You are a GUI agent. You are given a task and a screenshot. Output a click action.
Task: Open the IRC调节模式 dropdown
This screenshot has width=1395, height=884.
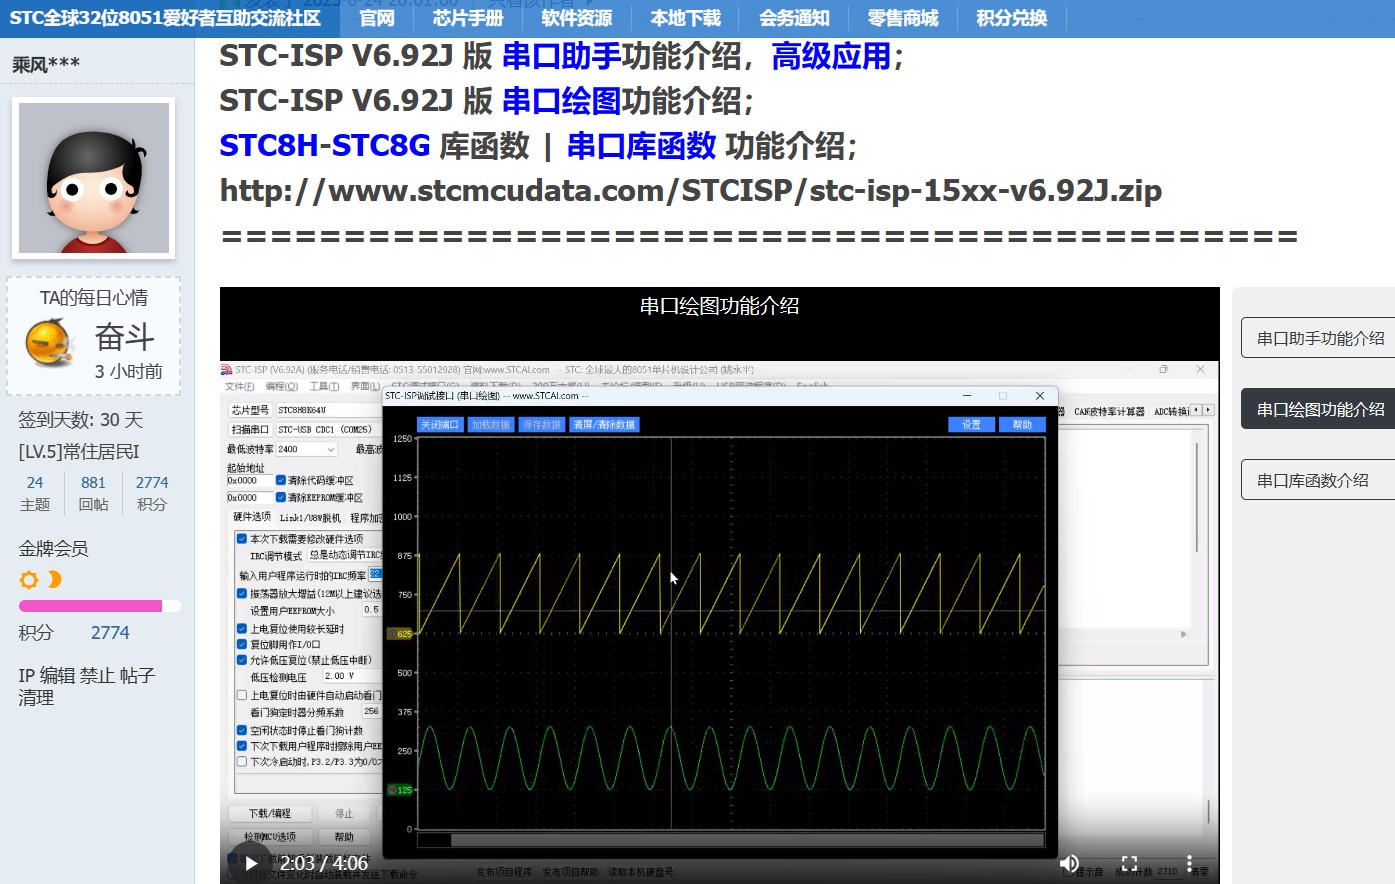(345, 556)
